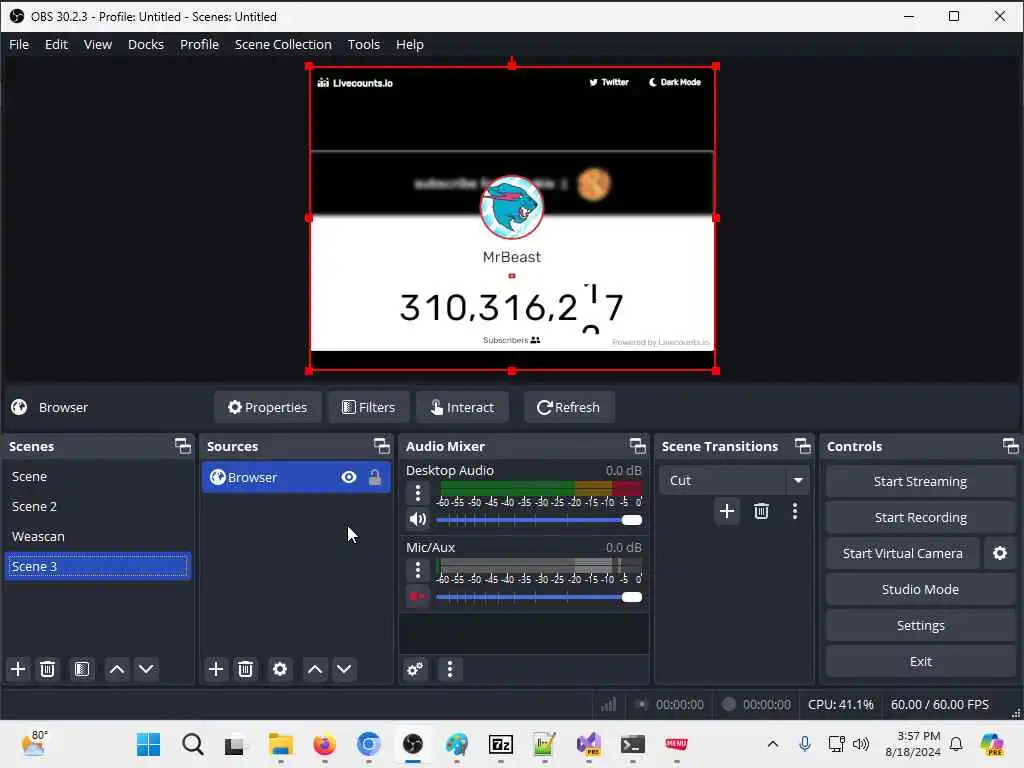Open OBS Settings button
Screen dimensions: 1024x768
click(x=920, y=625)
